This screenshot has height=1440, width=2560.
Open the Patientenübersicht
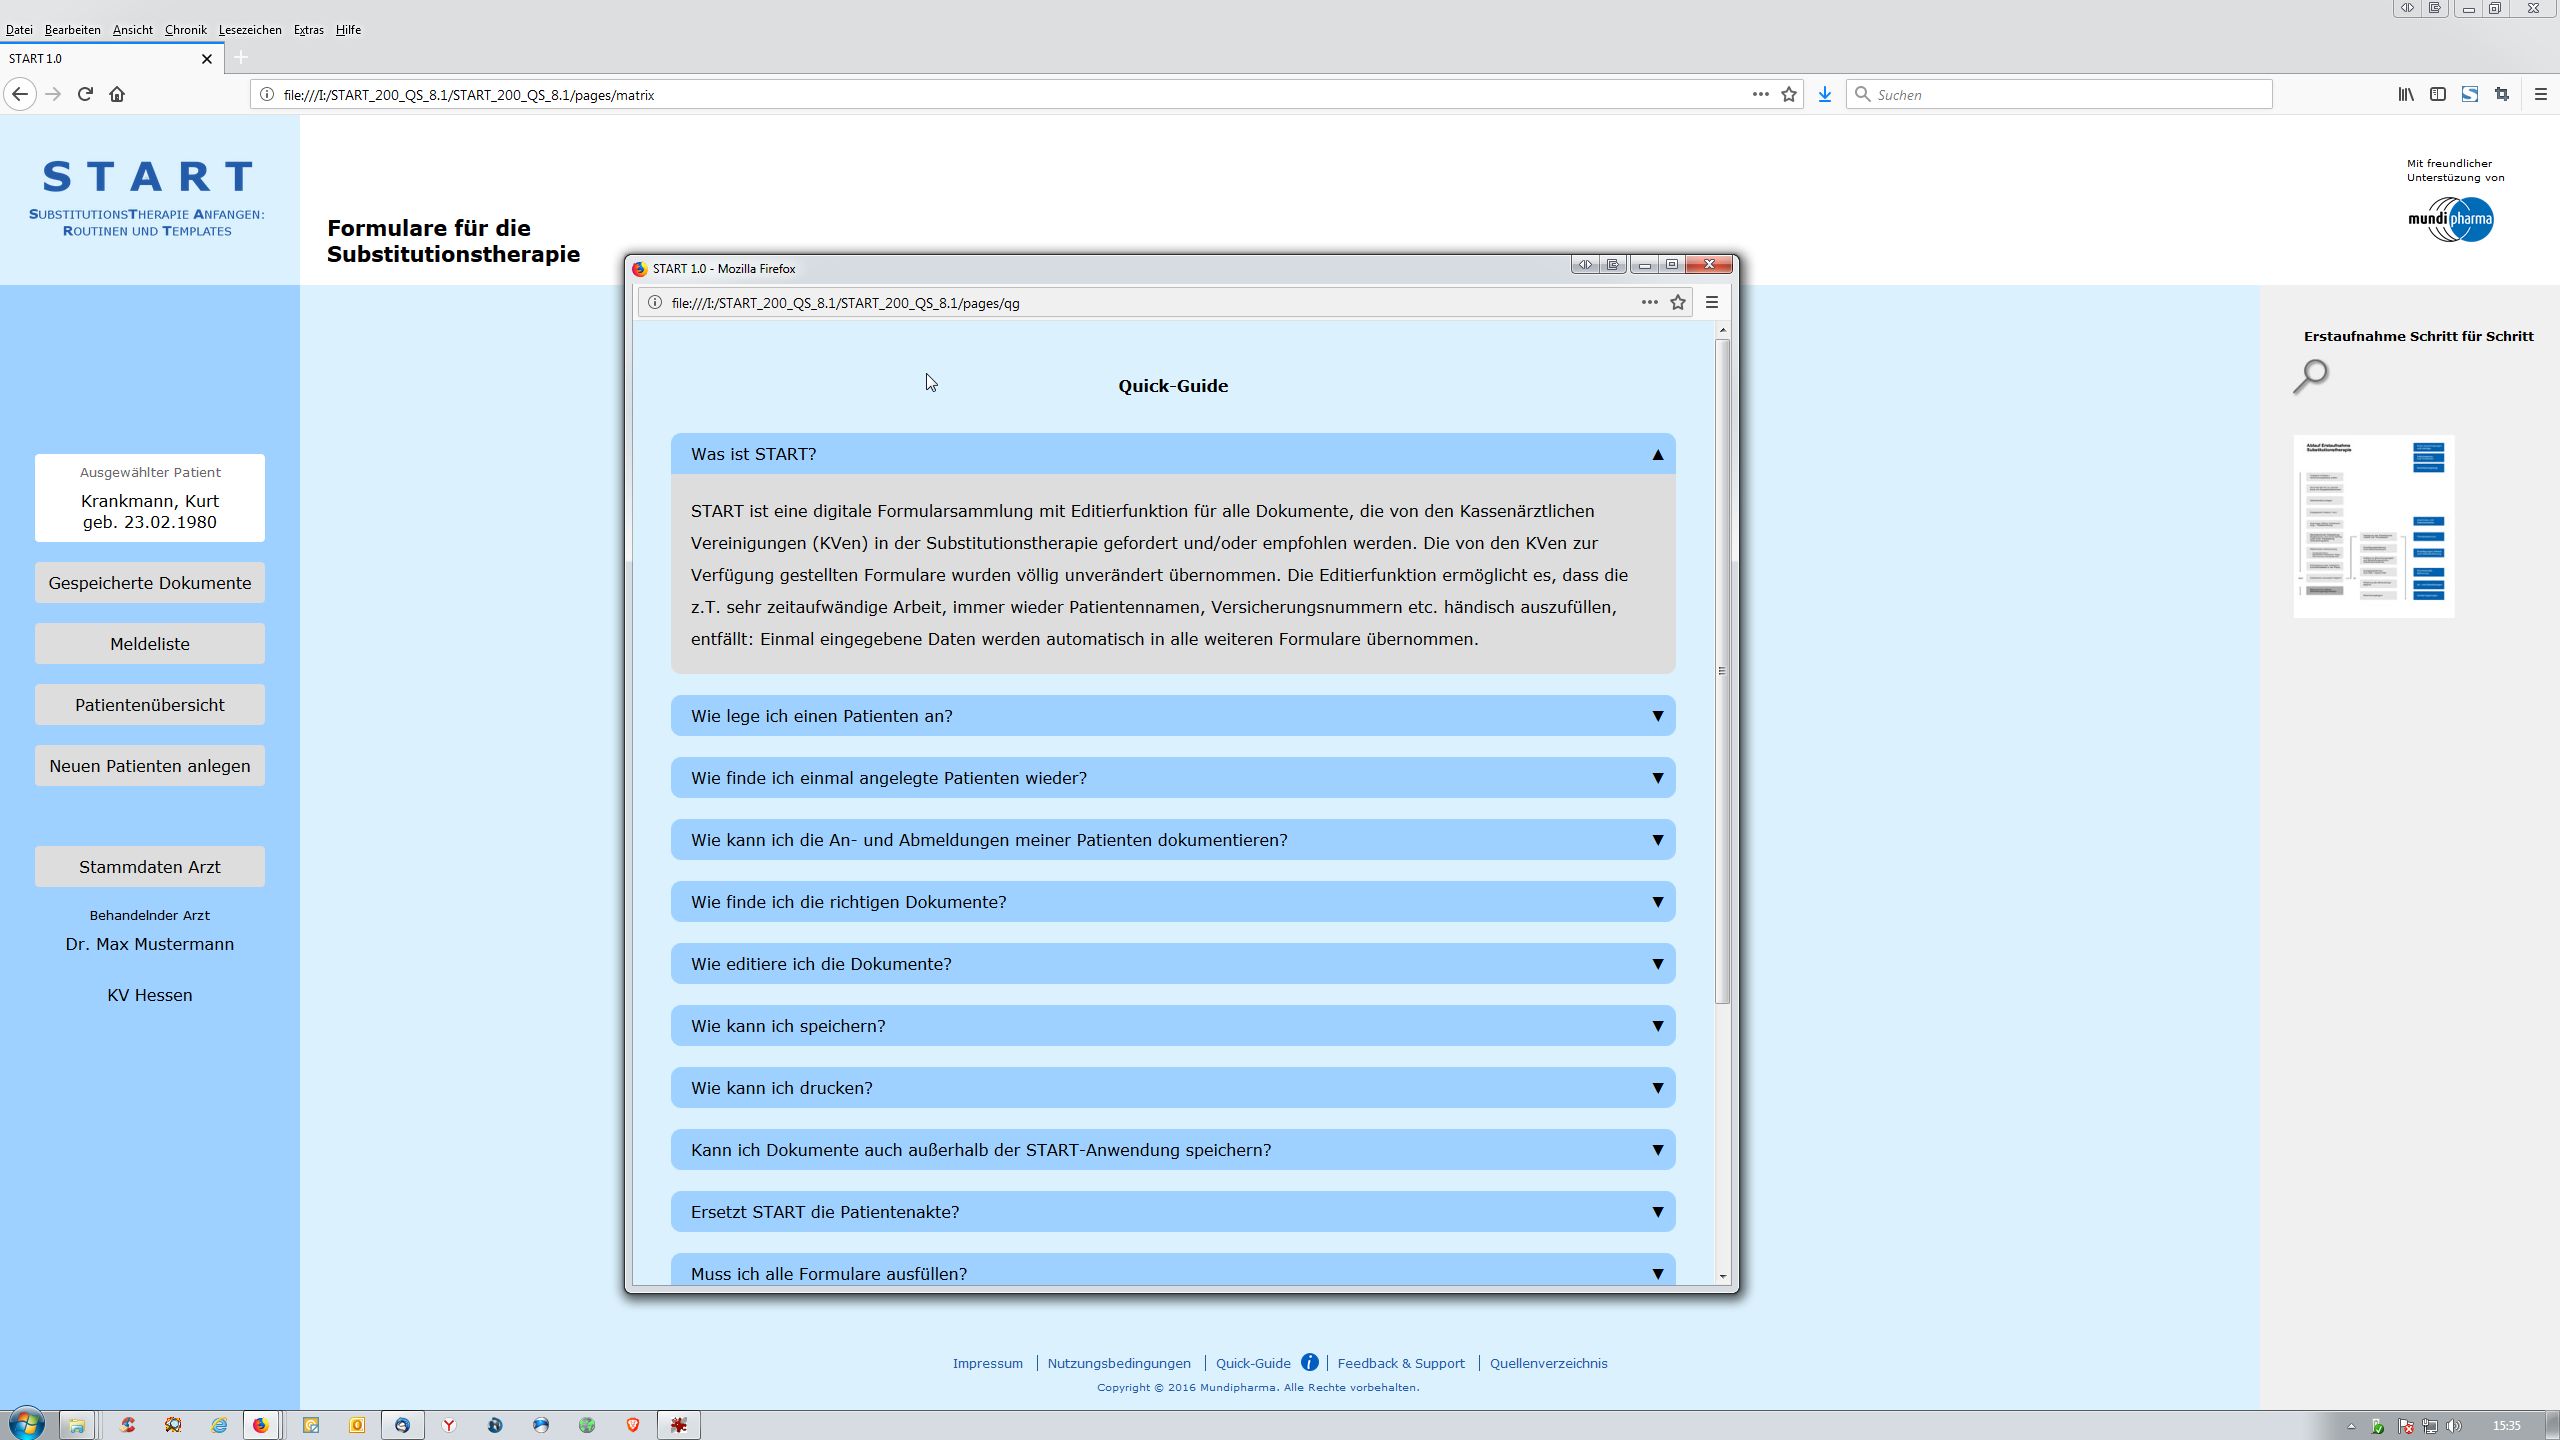click(150, 705)
